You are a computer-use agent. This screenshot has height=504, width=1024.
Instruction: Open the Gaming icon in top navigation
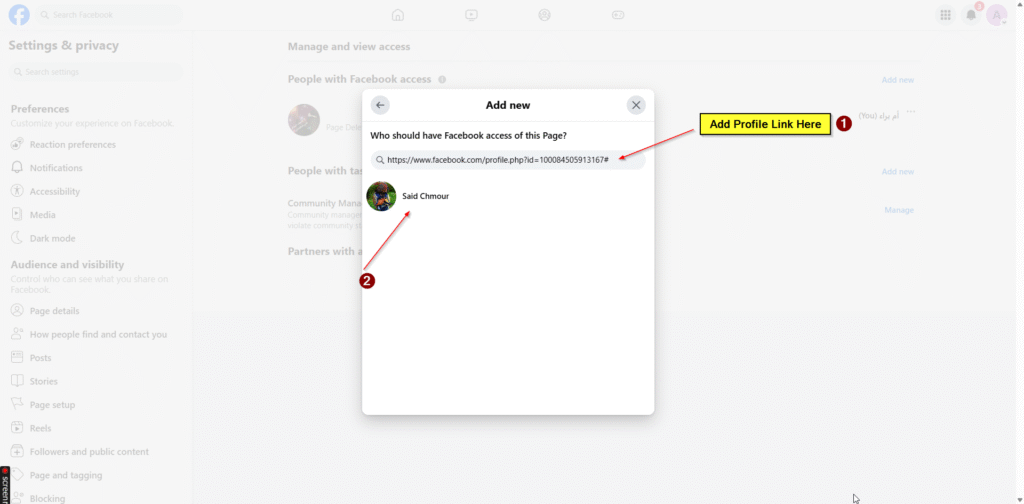tap(618, 15)
